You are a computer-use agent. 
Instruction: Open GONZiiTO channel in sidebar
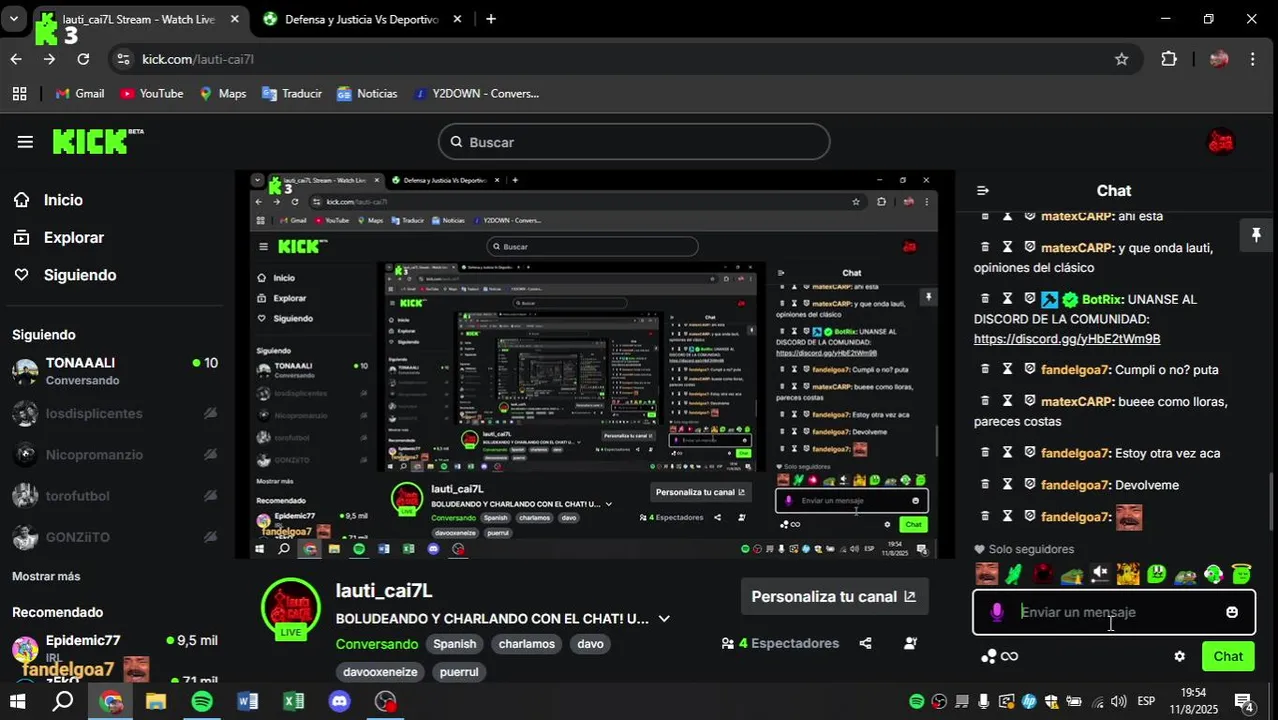pyautogui.click(x=115, y=537)
